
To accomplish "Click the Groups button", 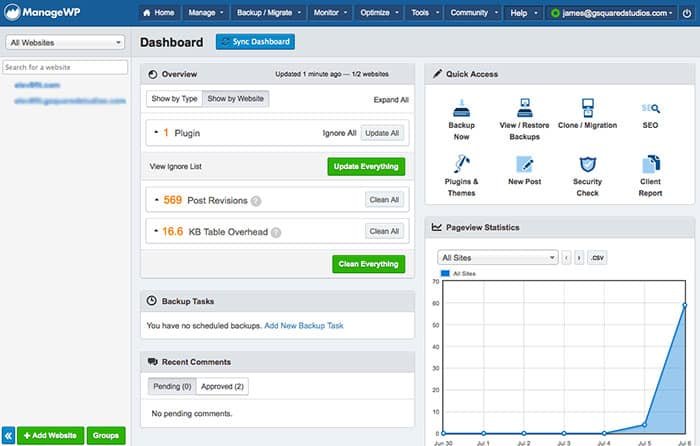I will (106, 435).
